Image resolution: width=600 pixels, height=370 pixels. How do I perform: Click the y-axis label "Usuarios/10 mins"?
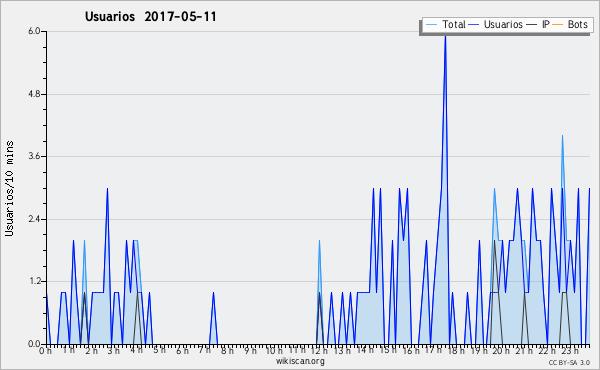(9, 188)
